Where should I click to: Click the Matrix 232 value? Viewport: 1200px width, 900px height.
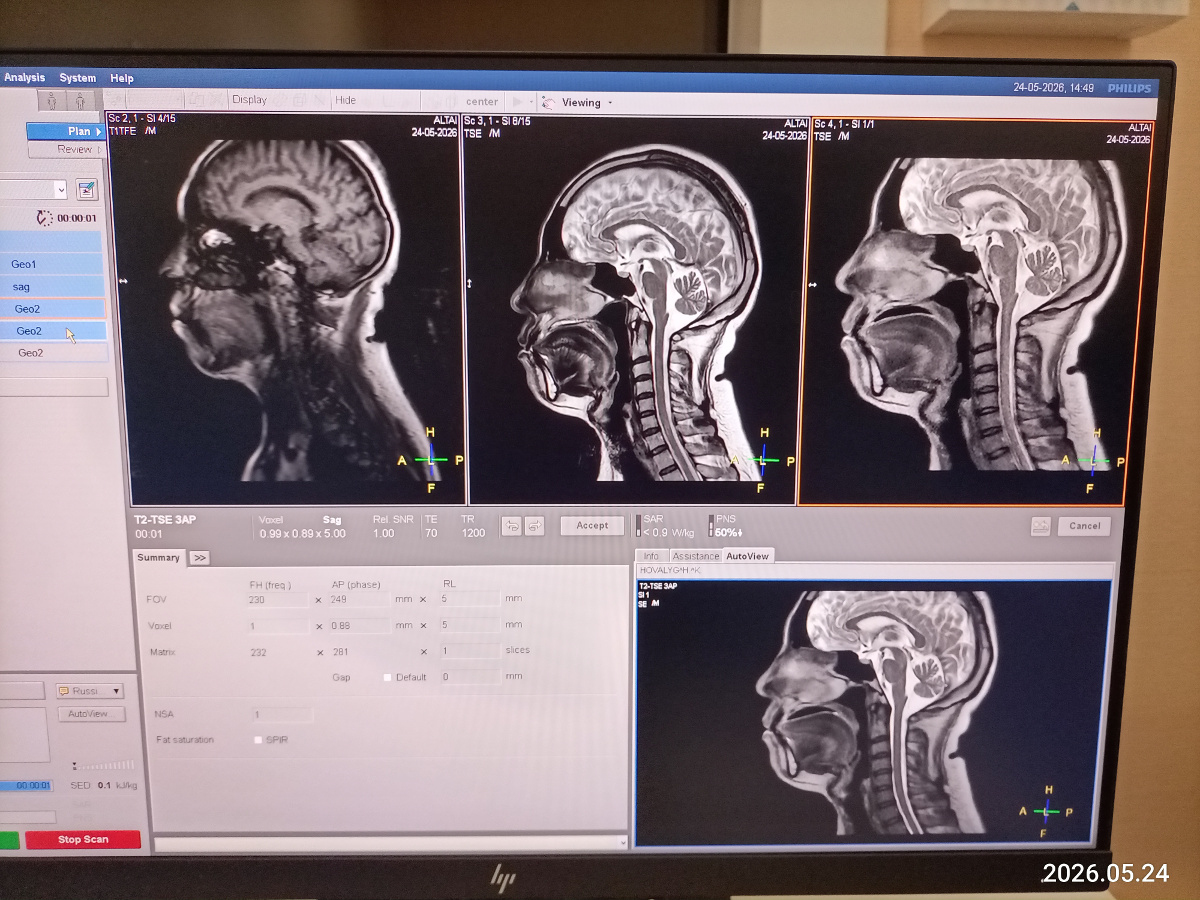pos(258,652)
